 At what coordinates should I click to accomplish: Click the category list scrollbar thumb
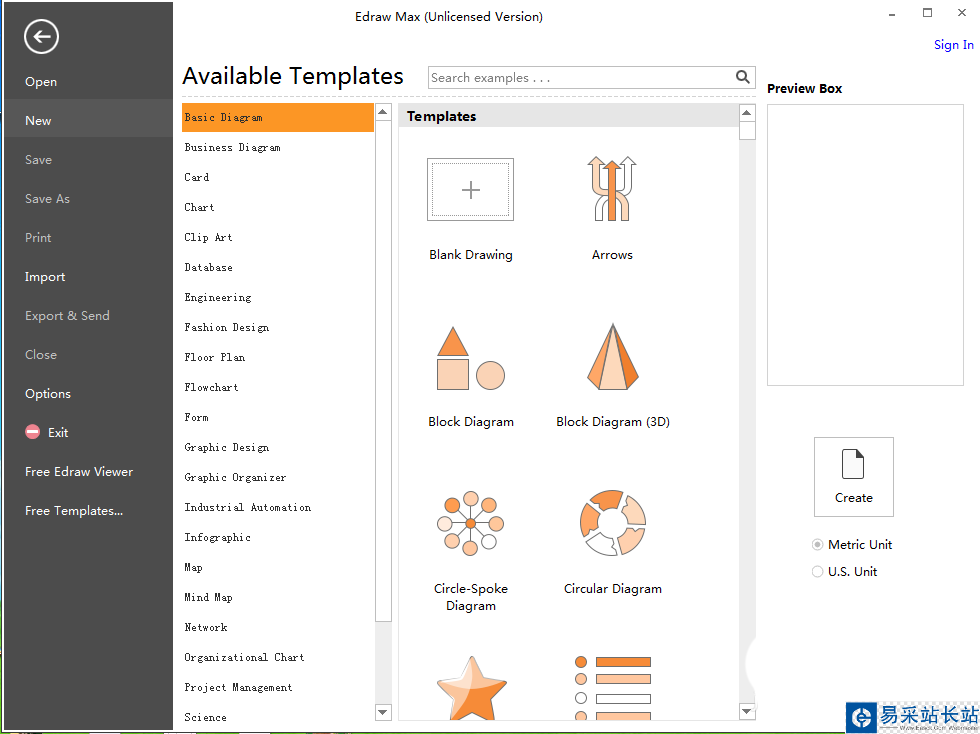(383, 371)
